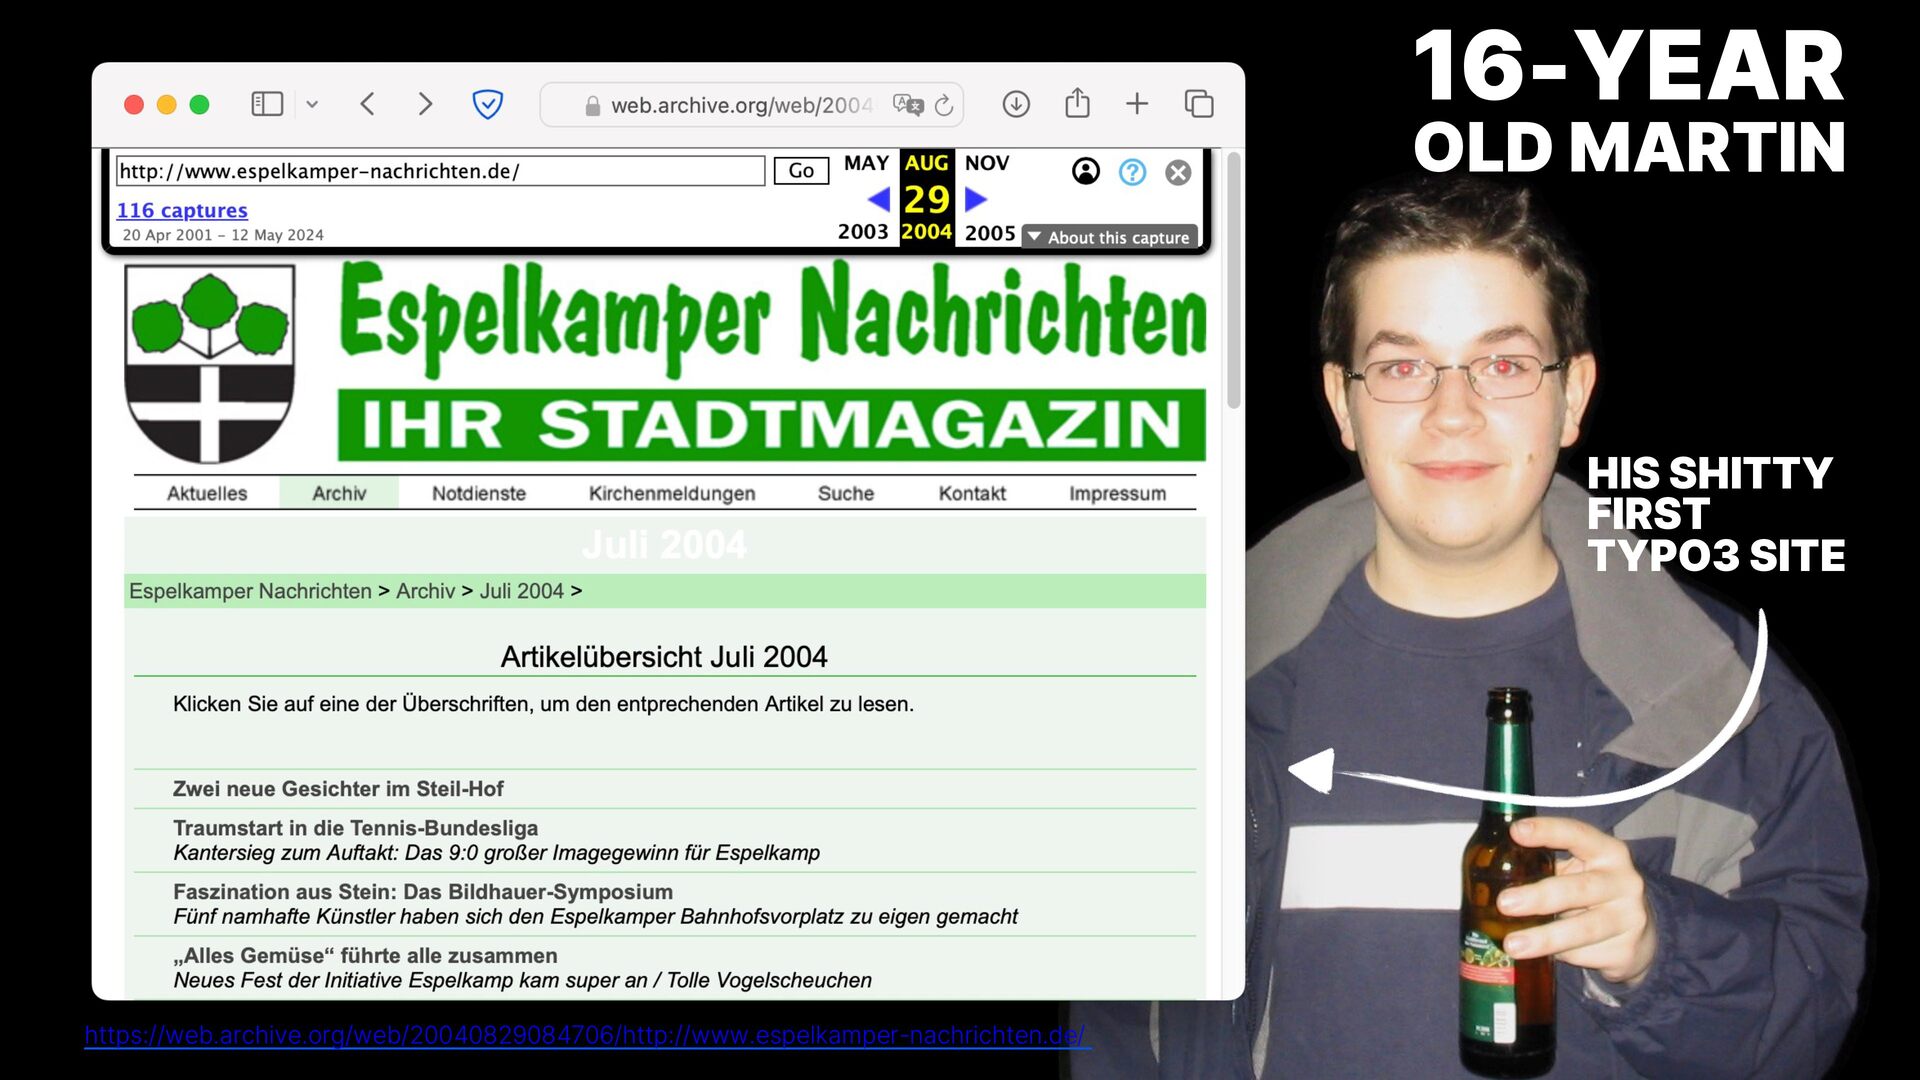Expand About this capture dropdown
The height and width of the screenshot is (1080, 1920).
pos(1109,237)
